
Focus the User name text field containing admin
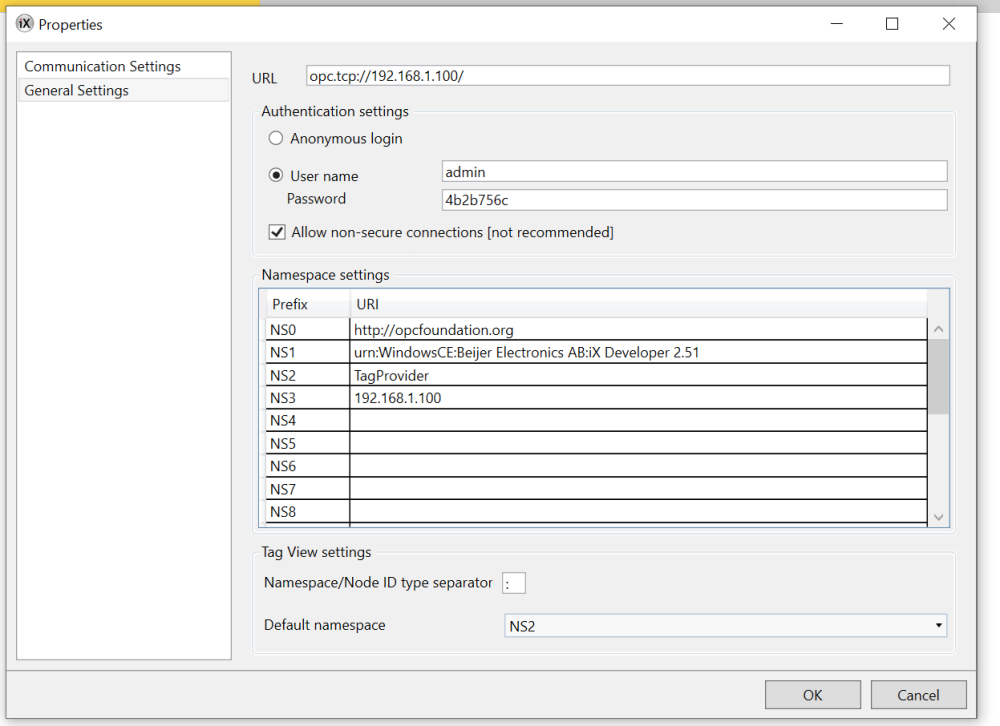click(695, 172)
